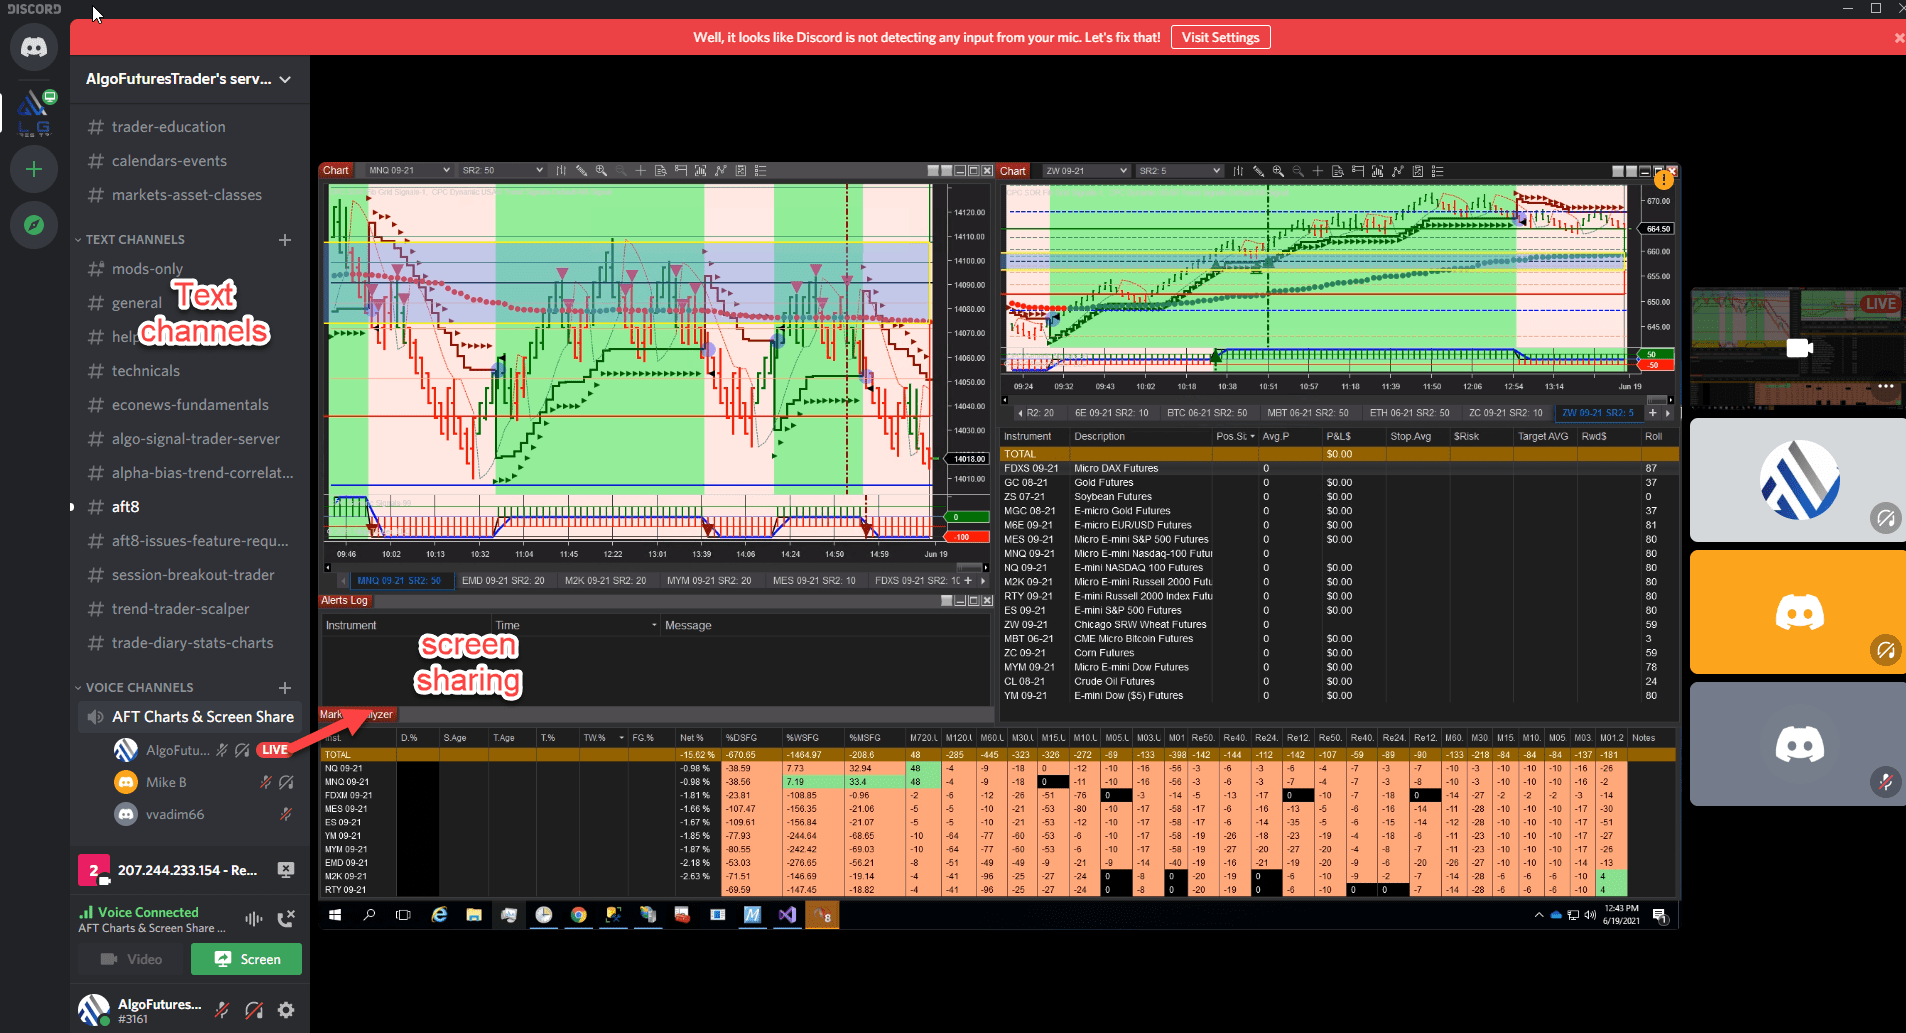Open the technicals channel
The image size is (1906, 1033).
pyautogui.click(x=189, y=371)
